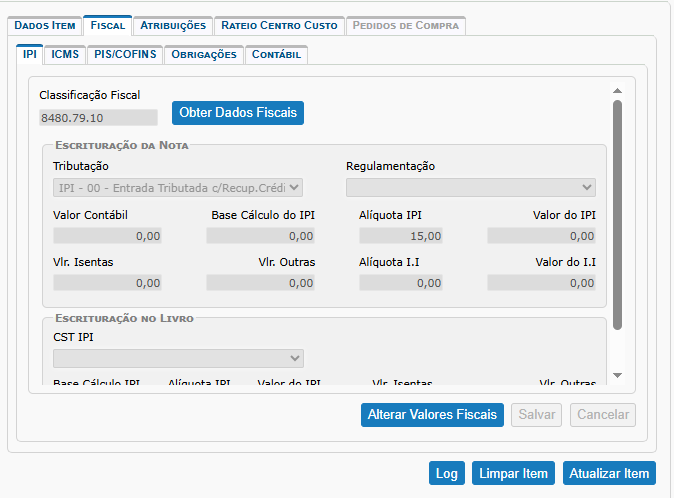The image size is (674, 498).
Task: Open the Obrigações sub-tab
Action: (x=203, y=55)
